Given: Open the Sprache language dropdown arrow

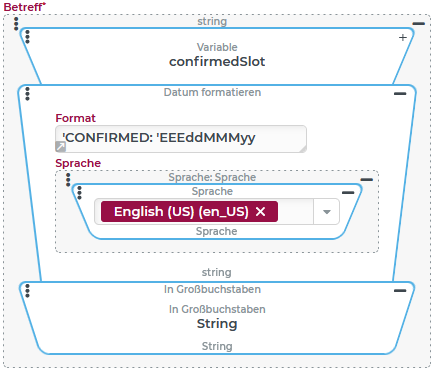Looking at the screenshot, I should point(327,212).
